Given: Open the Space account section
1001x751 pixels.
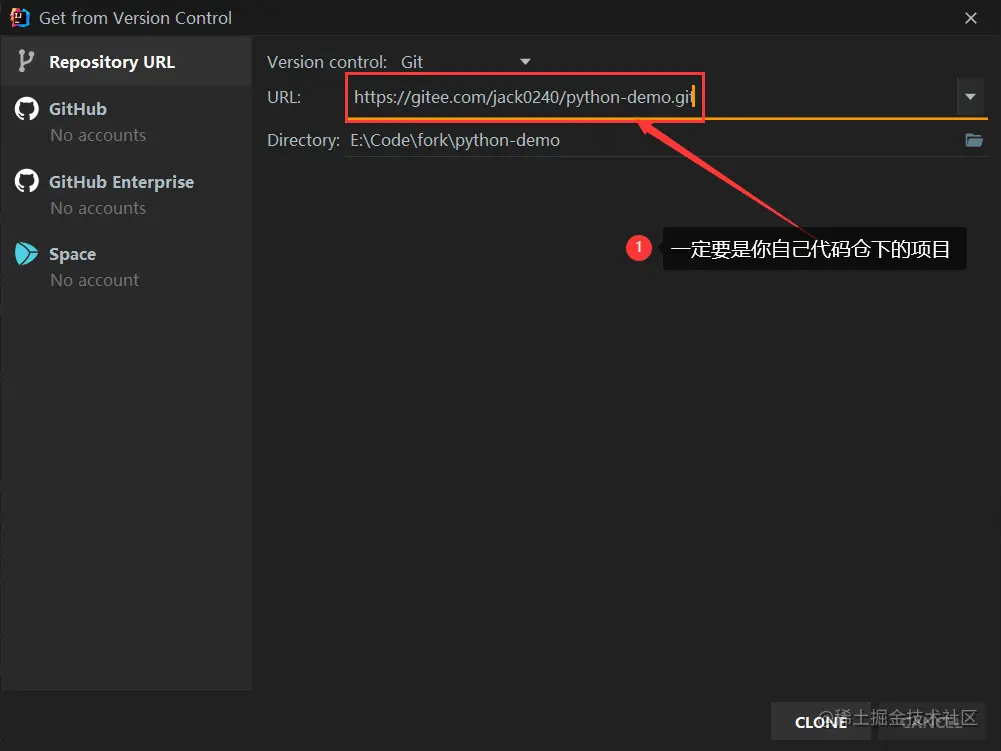Looking at the screenshot, I should point(126,266).
